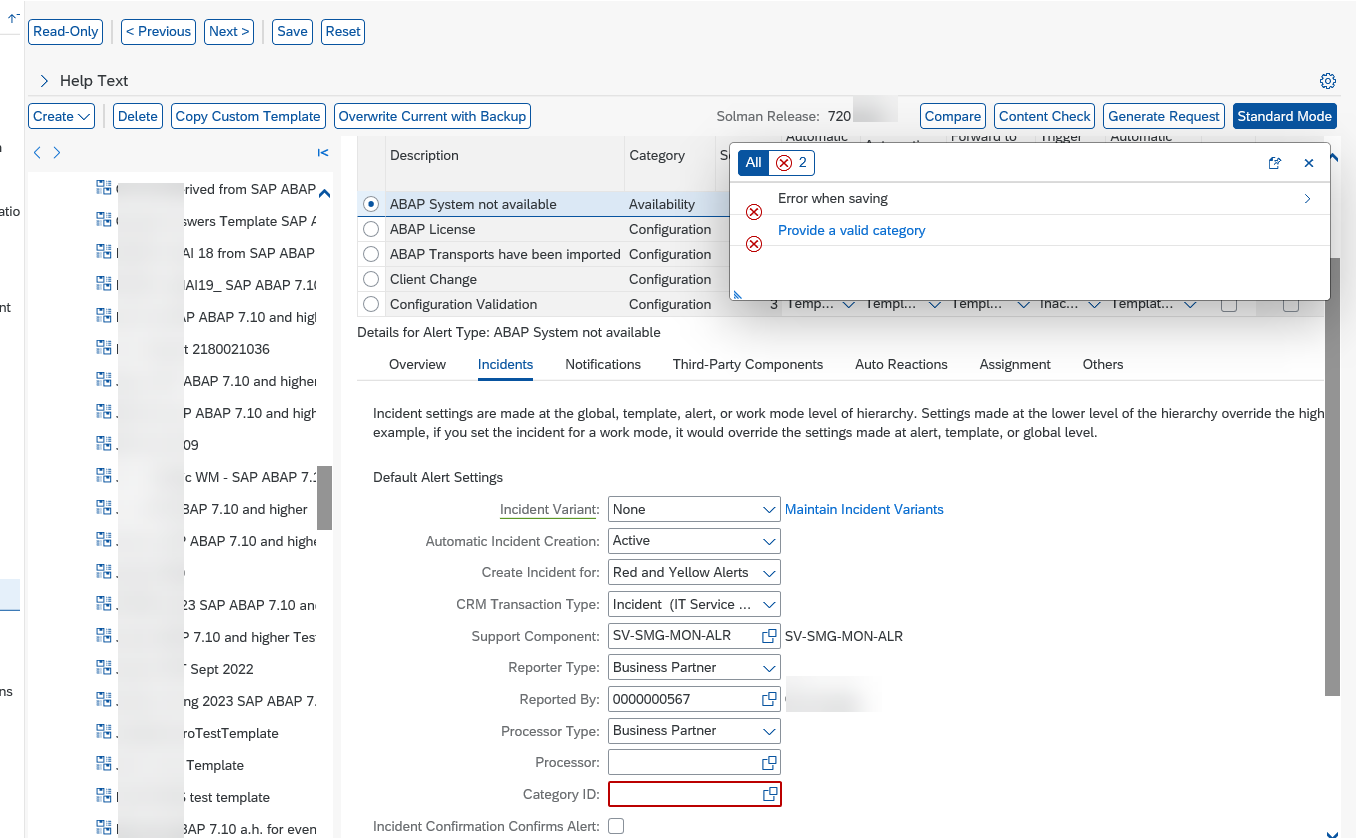Close the error message popover
Image resolution: width=1365 pixels, height=839 pixels.
coord(1308,163)
